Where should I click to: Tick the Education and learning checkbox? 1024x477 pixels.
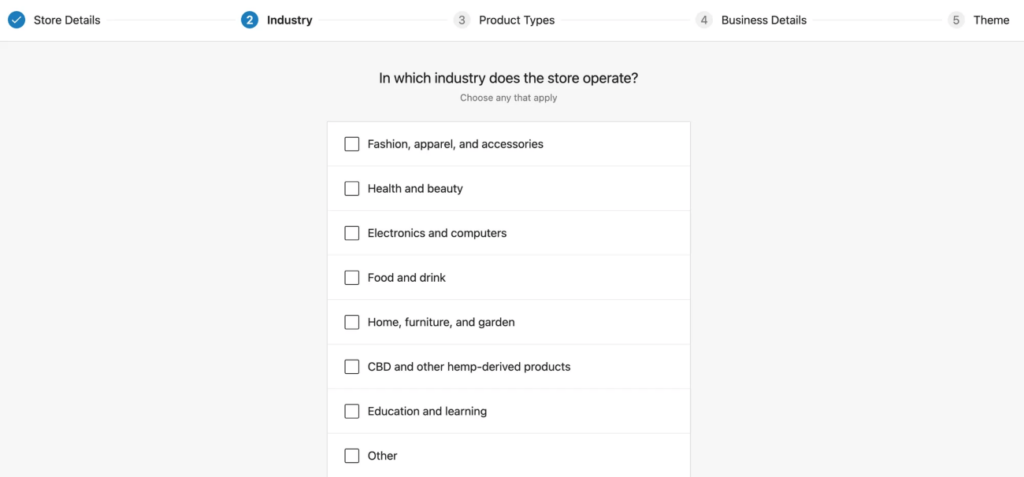pyautogui.click(x=352, y=411)
